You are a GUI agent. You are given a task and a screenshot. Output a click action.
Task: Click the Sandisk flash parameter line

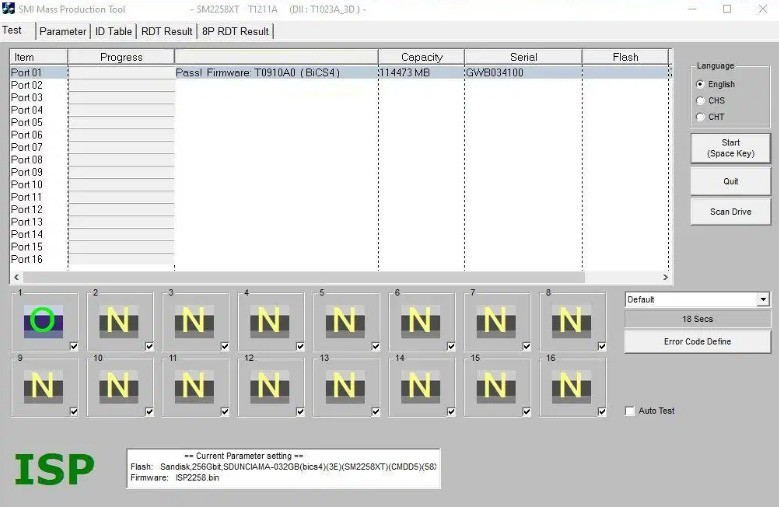pos(283,467)
